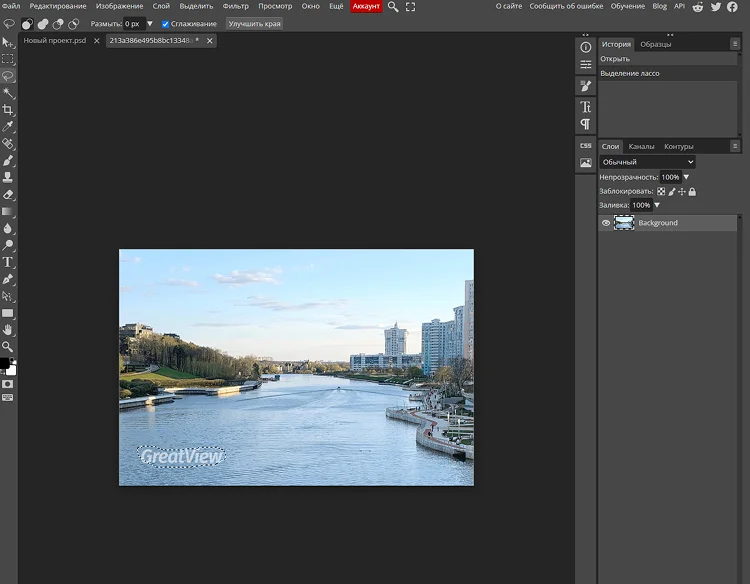Open the Редактирование menu
This screenshot has height=584, width=750.
click(58, 6)
